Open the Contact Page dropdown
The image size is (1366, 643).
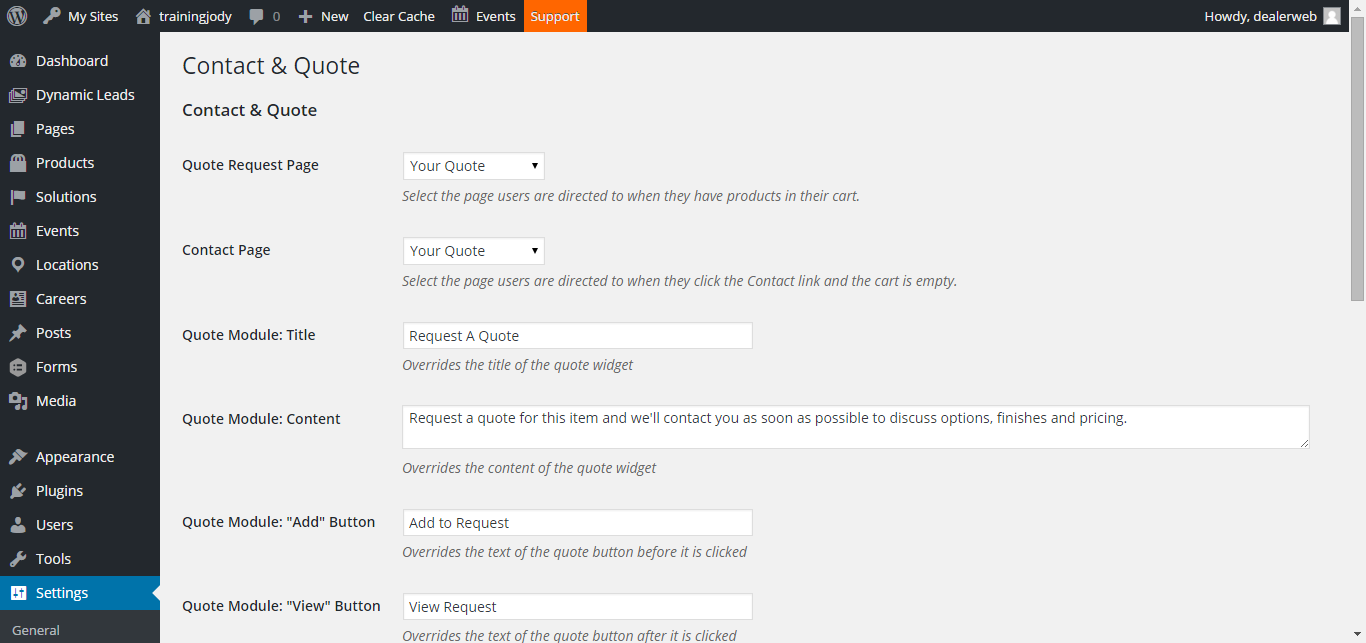474,251
